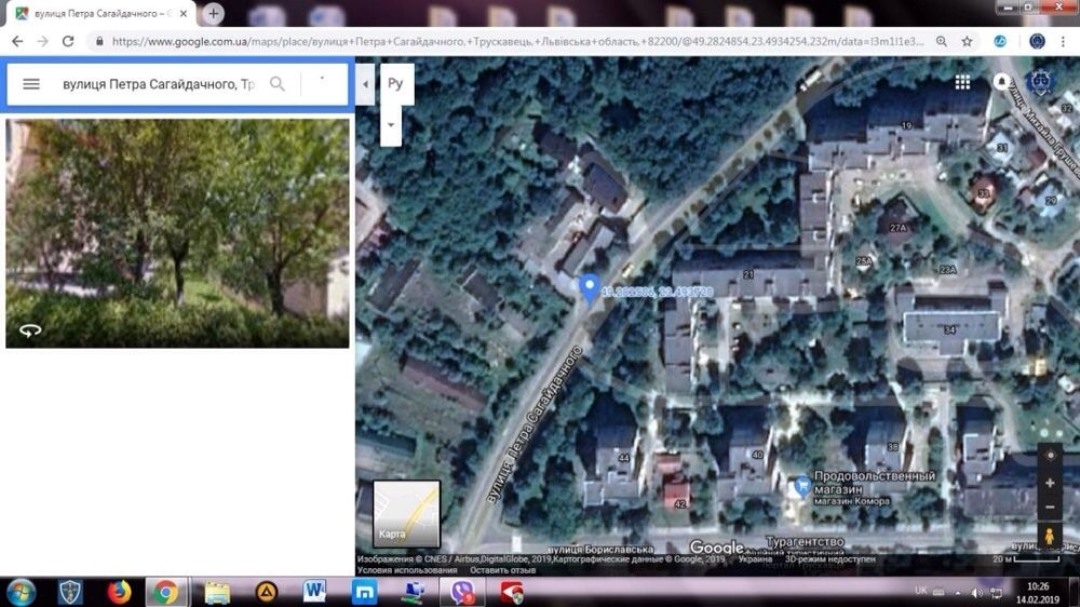Open Firefox from the taskbar
1080x607 pixels.
point(119,592)
